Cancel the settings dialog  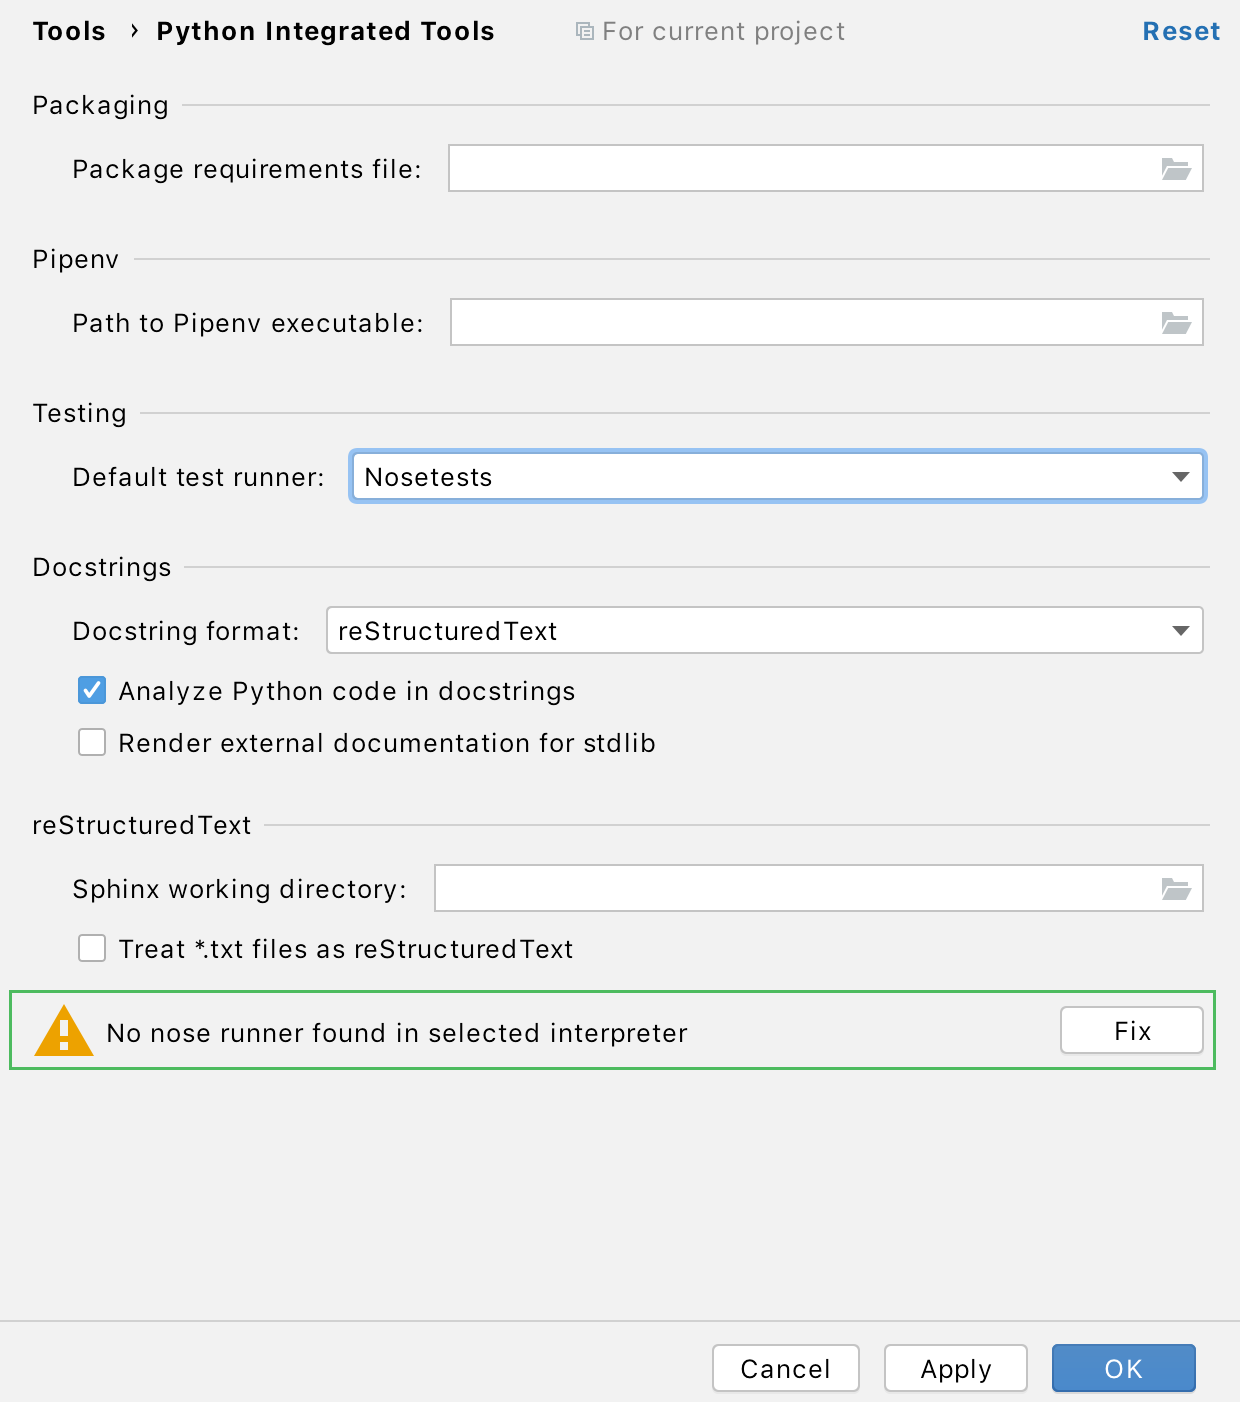[x=786, y=1369]
